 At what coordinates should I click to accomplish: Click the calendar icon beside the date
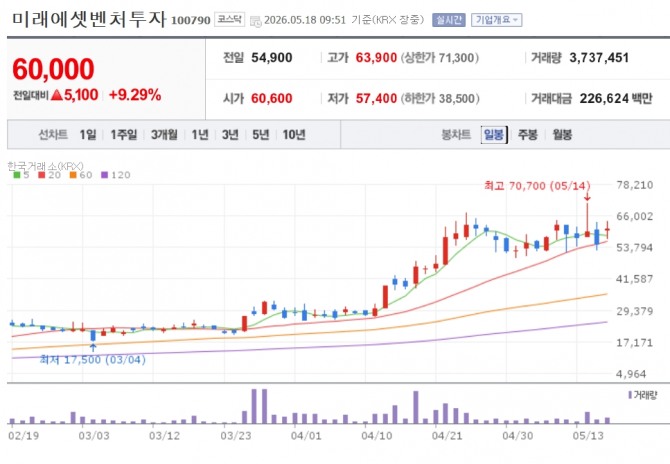coord(255,21)
